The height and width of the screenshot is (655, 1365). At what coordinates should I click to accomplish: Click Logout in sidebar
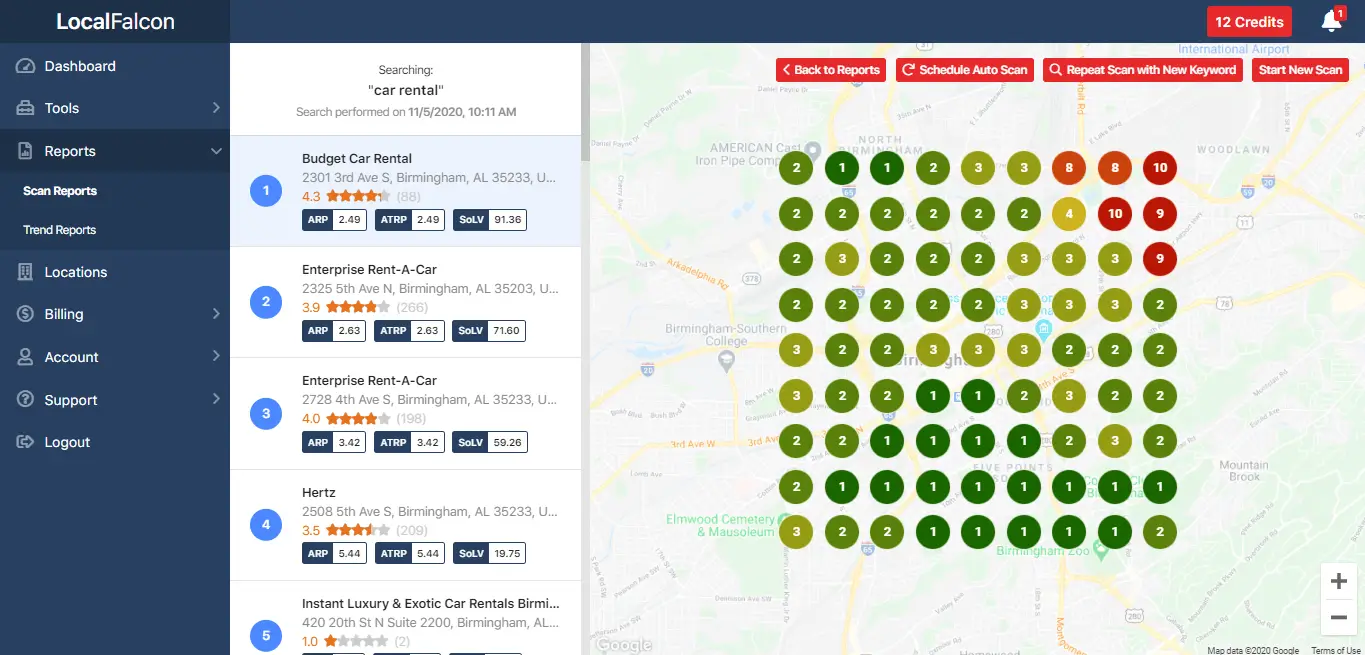(67, 442)
